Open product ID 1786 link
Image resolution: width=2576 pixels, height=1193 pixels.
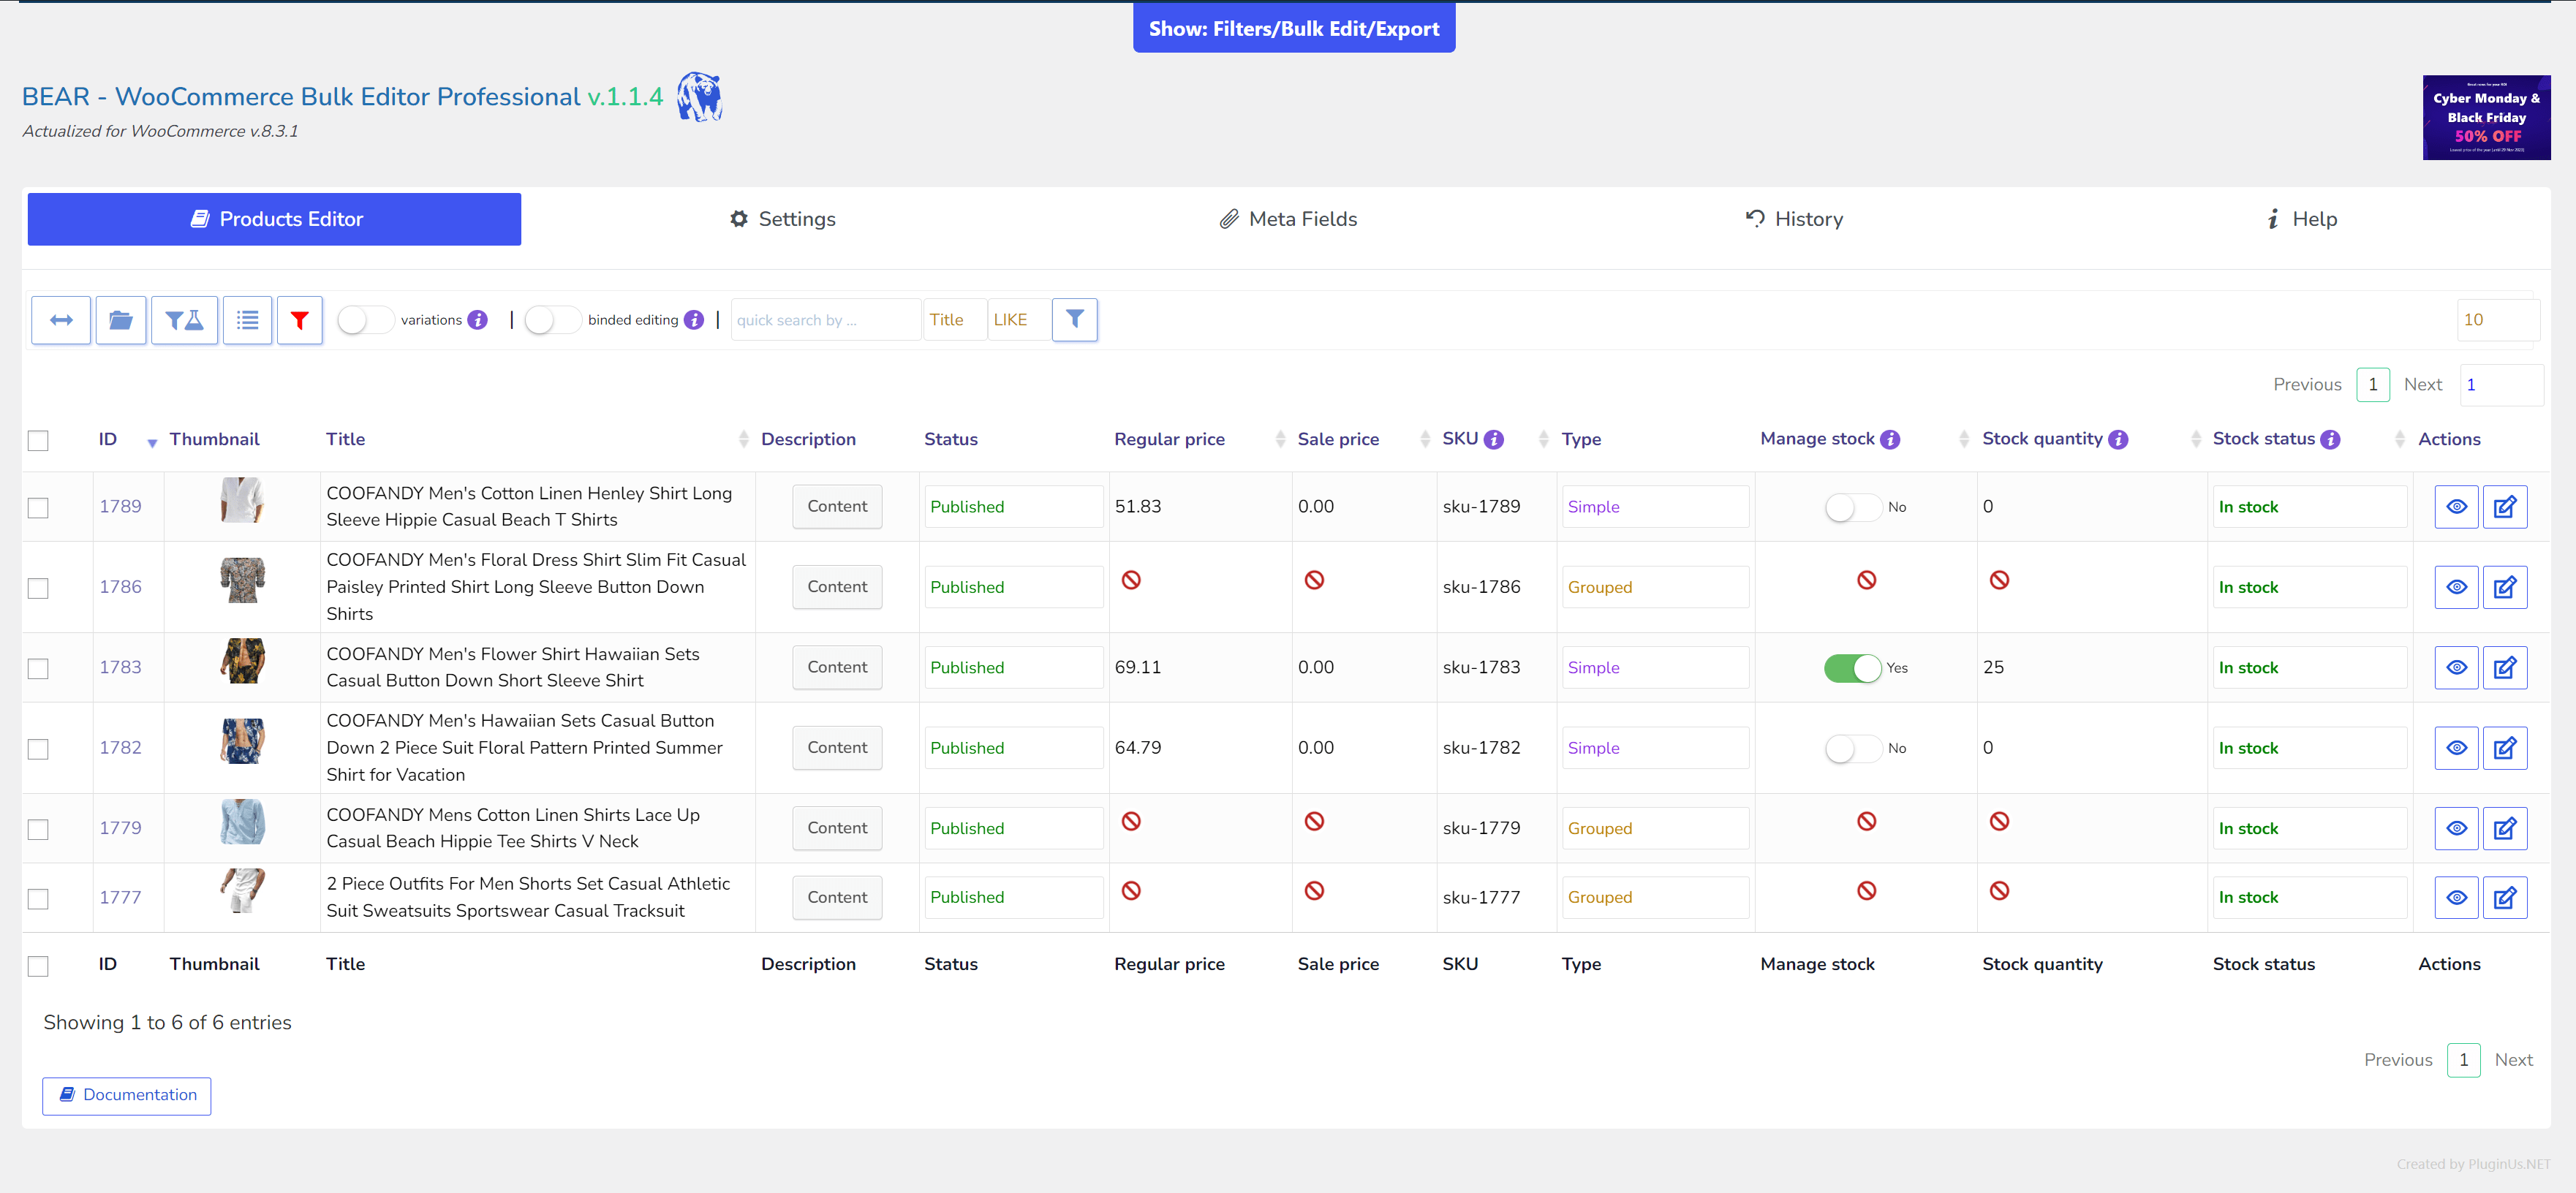pos(120,587)
